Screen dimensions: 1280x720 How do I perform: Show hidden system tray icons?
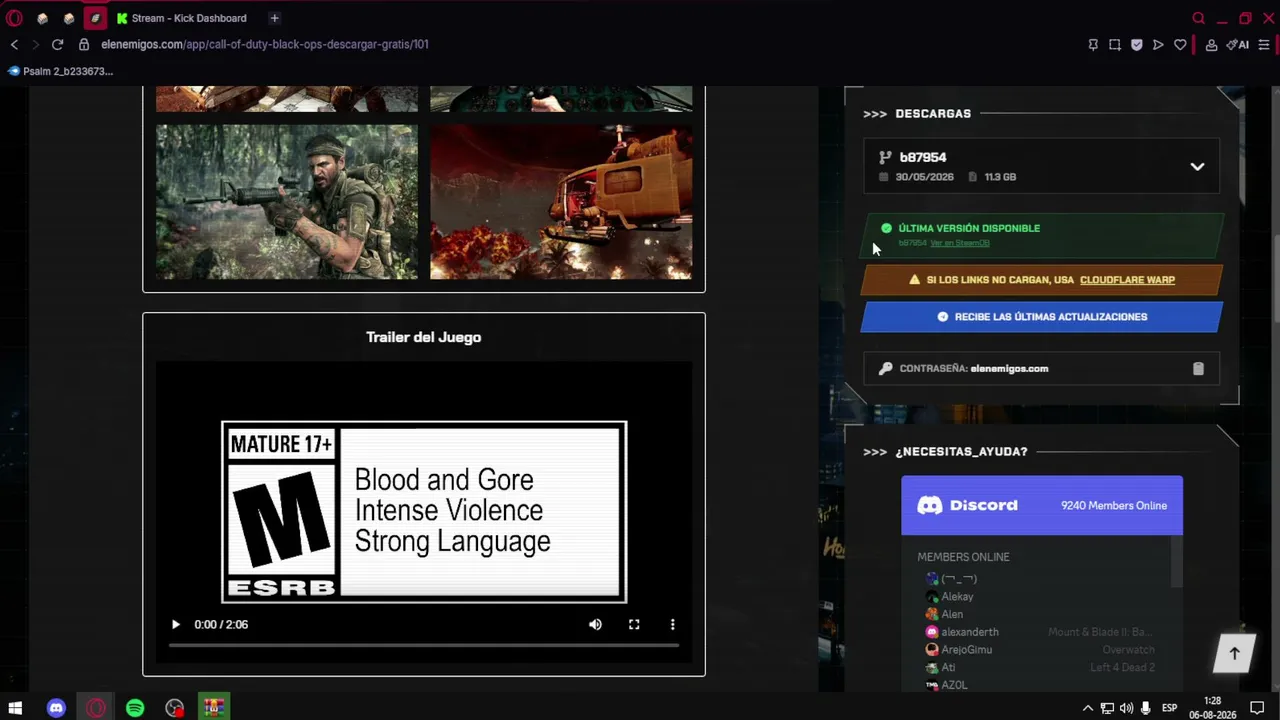coord(1088,708)
